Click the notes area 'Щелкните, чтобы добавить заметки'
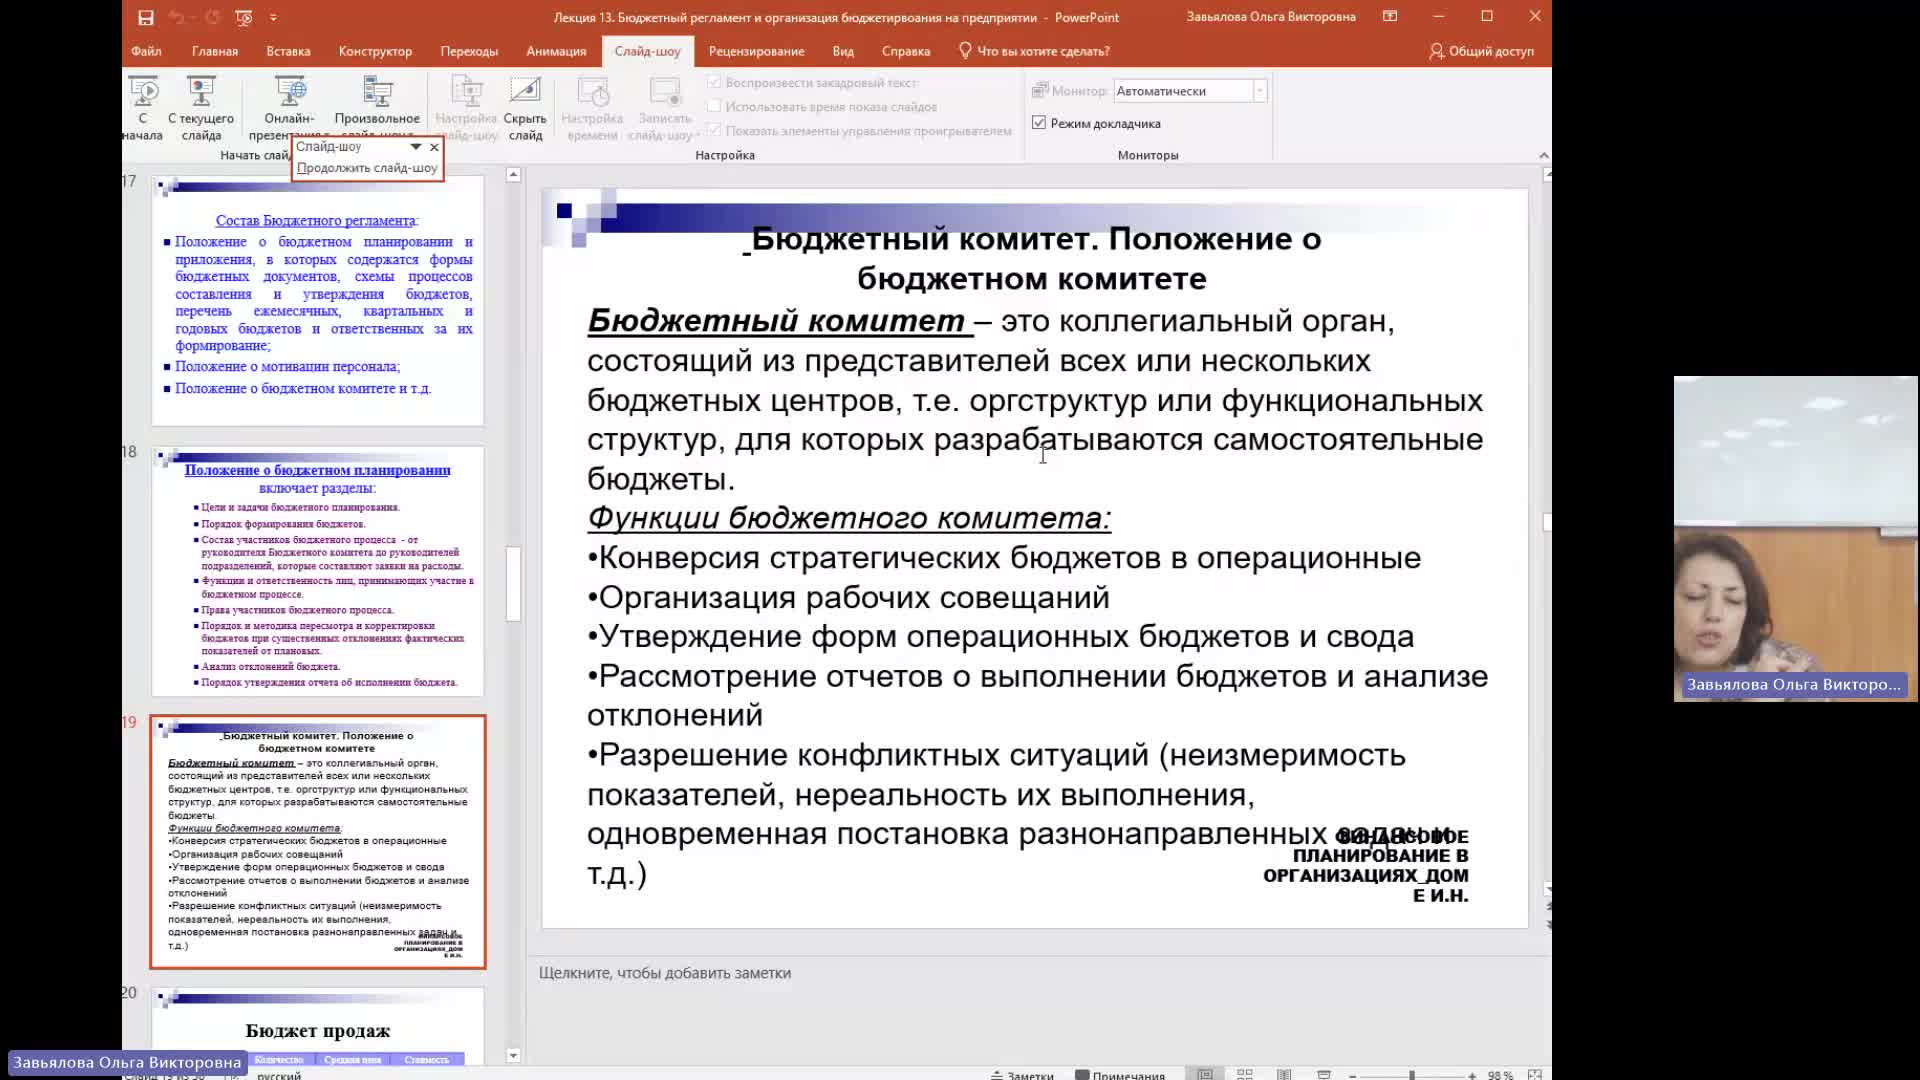 pyautogui.click(x=665, y=973)
